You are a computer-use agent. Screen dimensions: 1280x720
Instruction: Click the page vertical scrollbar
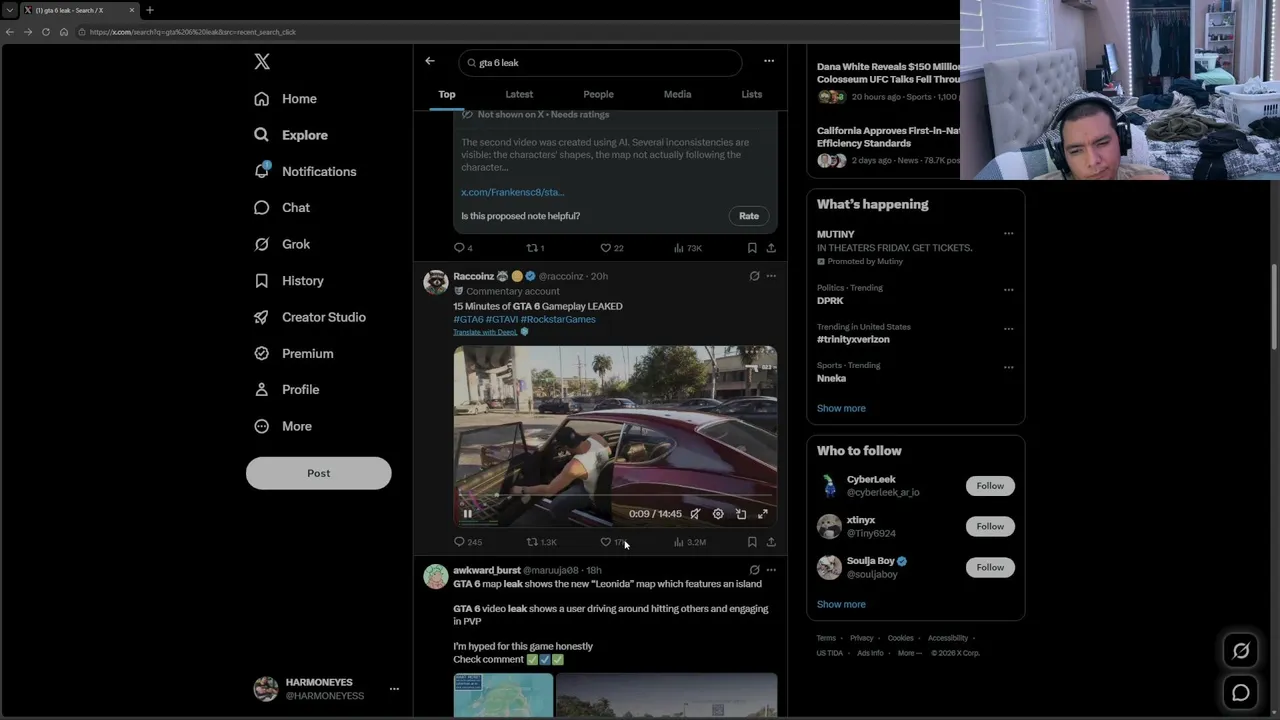pyautogui.click(x=1274, y=307)
